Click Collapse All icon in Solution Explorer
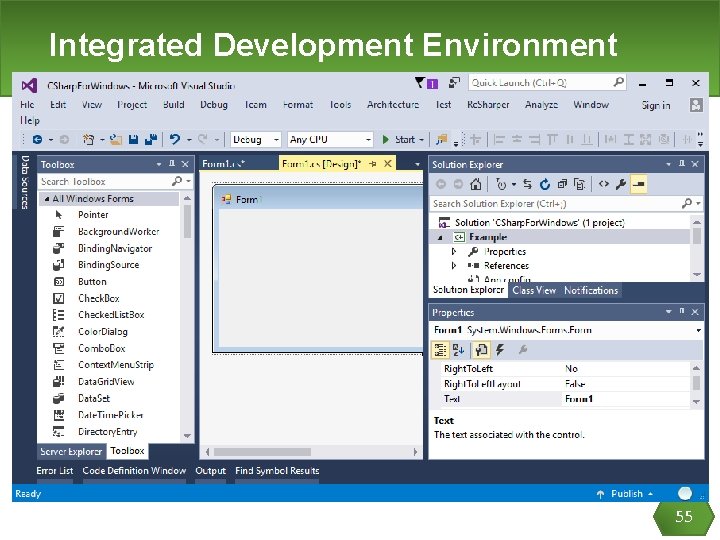The image size is (720, 540). pyautogui.click(x=562, y=184)
